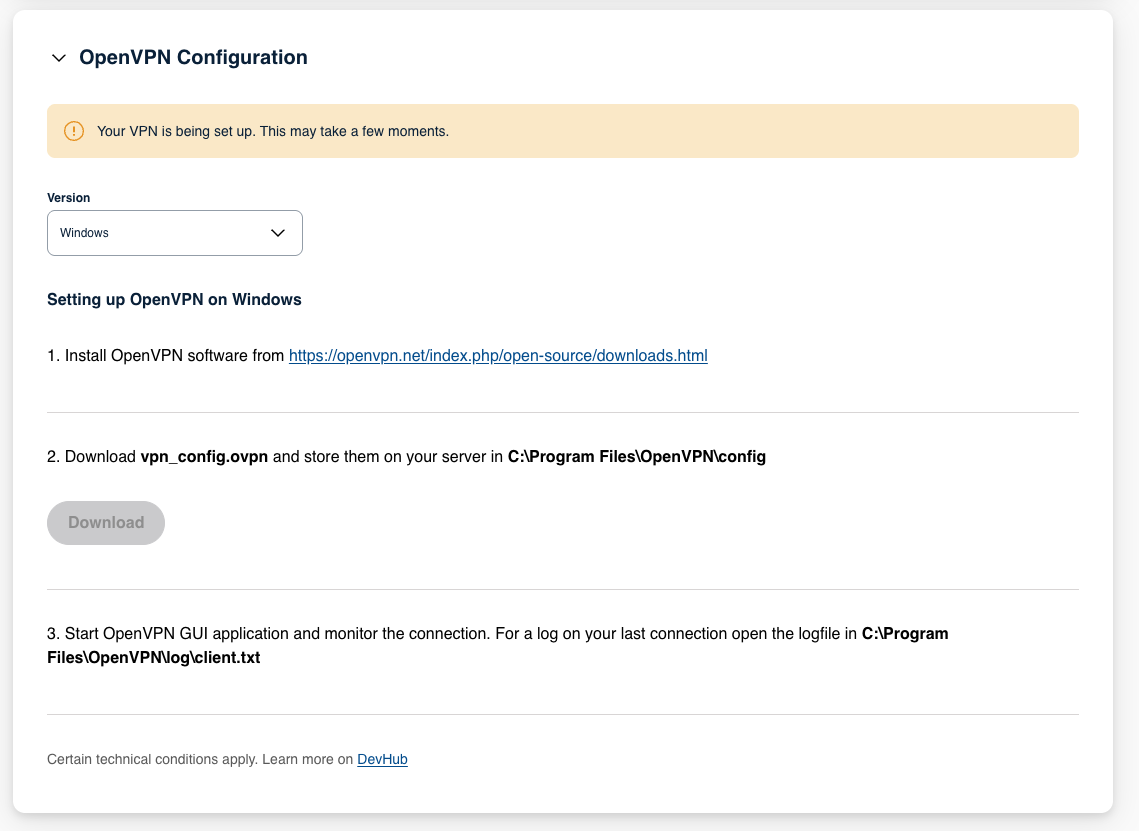
Task: Click the vpn_config.ovpn file name
Action: [204, 457]
